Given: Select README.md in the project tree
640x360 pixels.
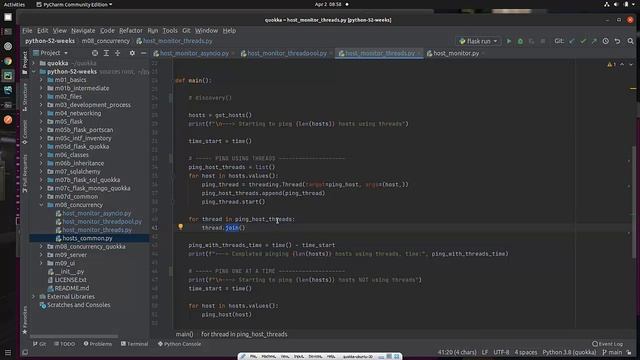Looking at the screenshot, I should pos(72,288).
